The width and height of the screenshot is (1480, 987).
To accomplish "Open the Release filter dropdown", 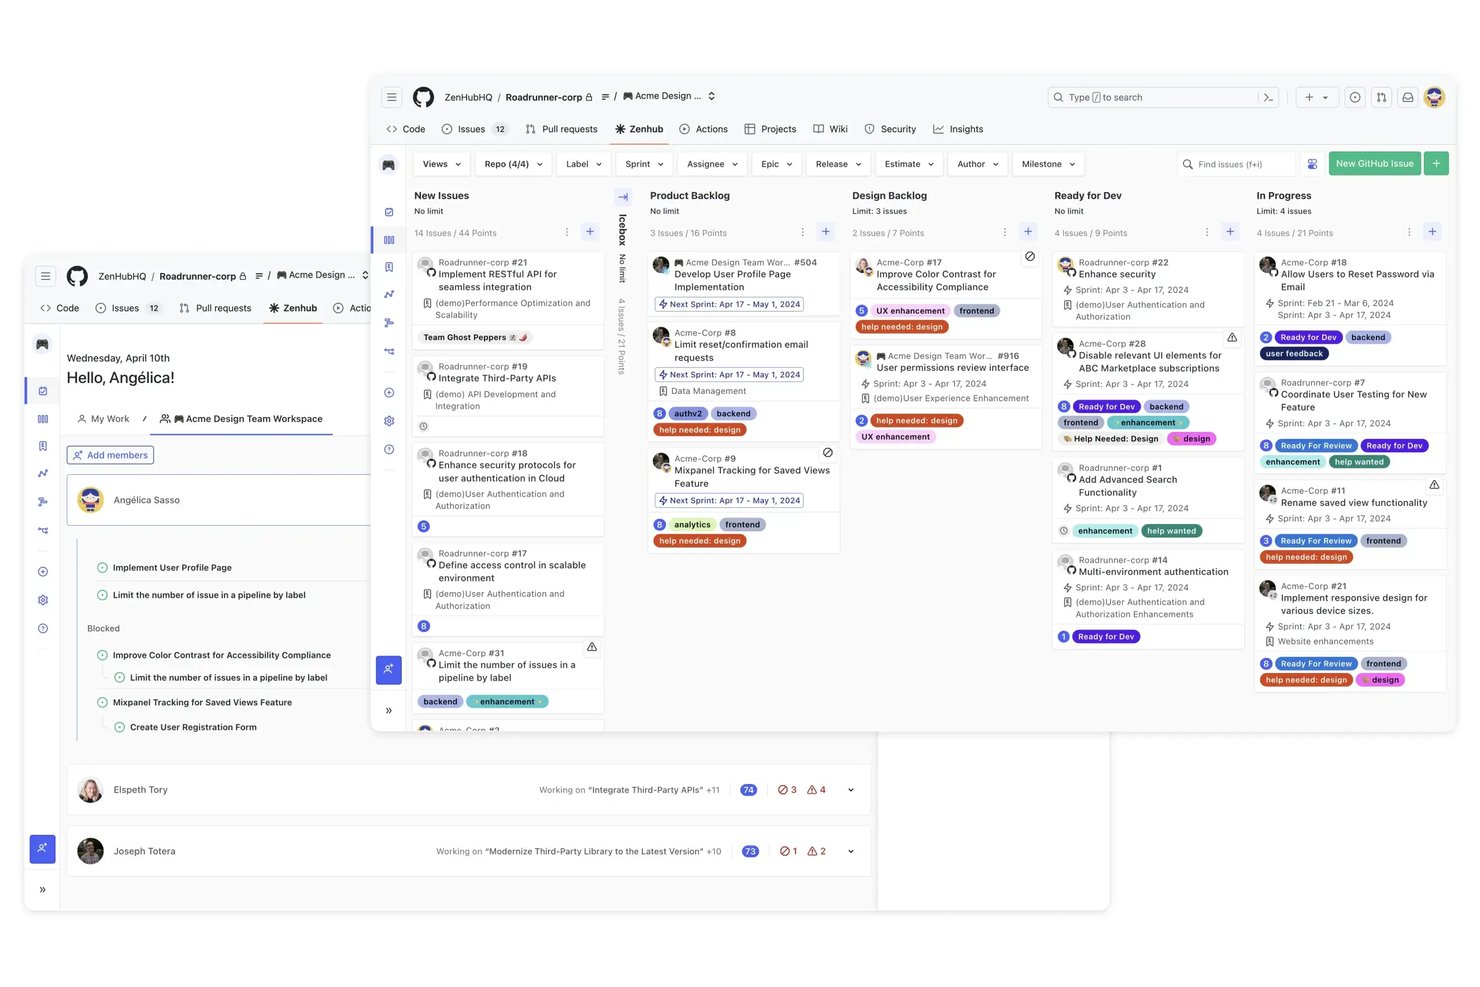I will (839, 164).
